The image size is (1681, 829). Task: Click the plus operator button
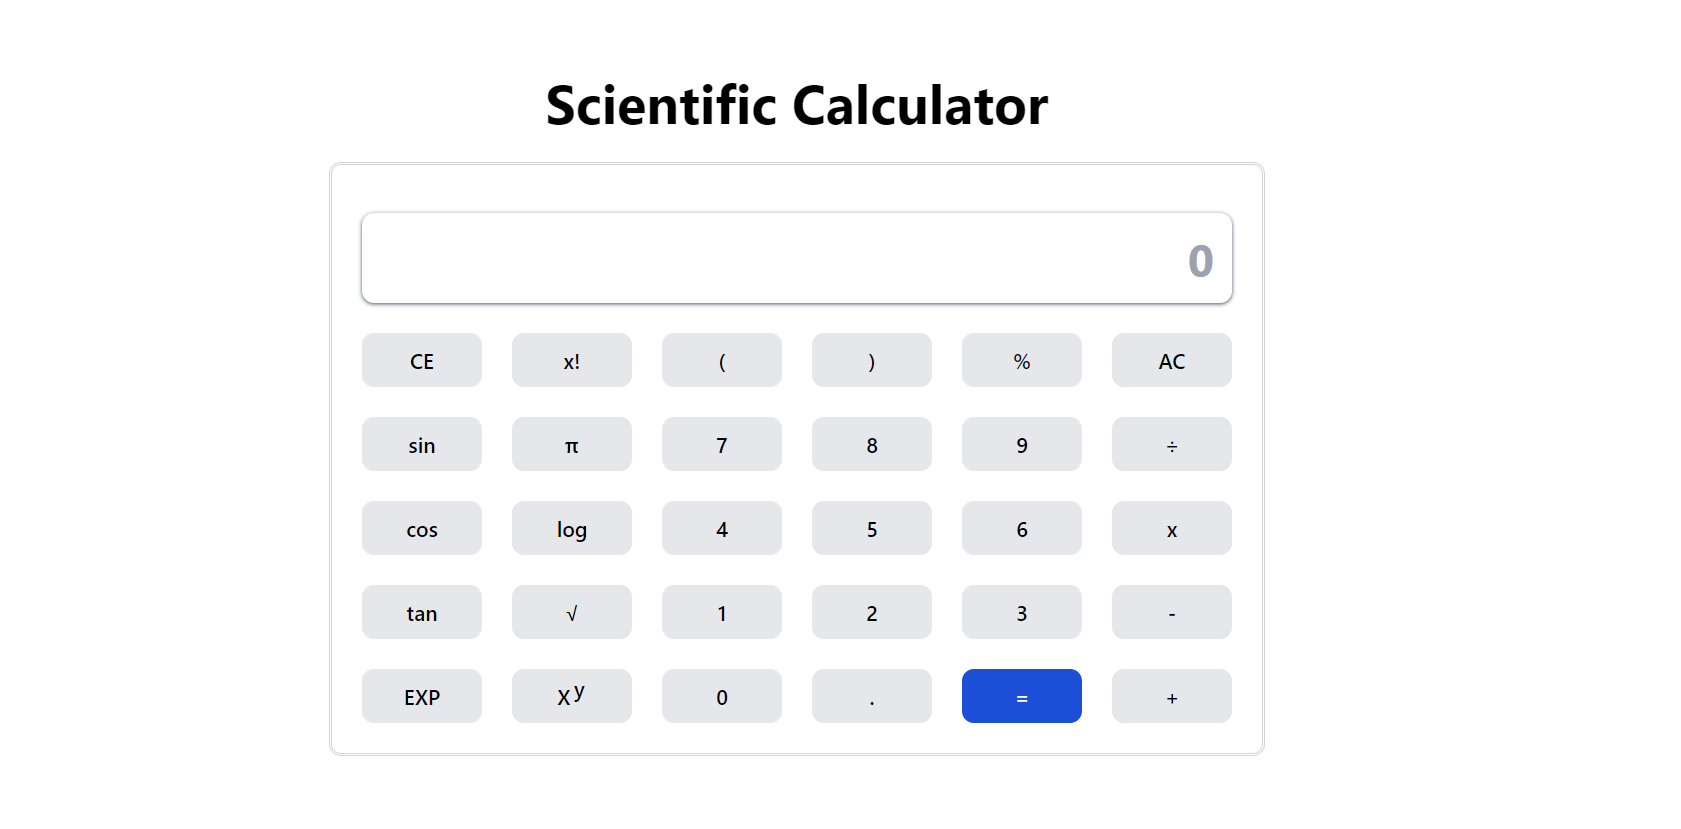pyautogui.click(x=1172, y=696)
